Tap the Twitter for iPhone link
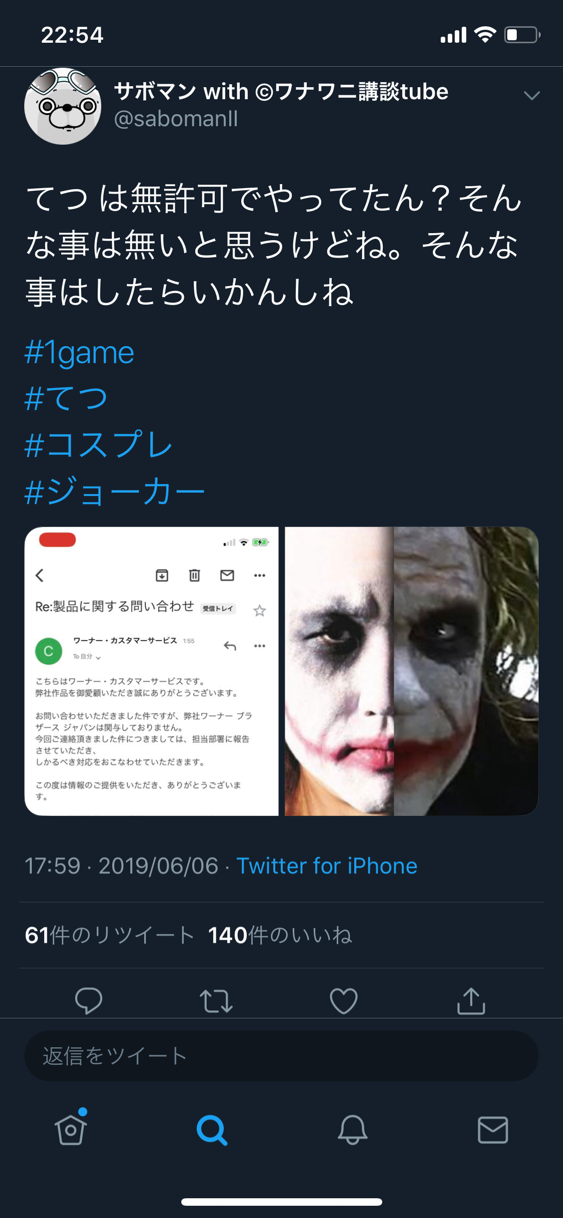This screenshot has height=1218, width=563. coord(327,866)
